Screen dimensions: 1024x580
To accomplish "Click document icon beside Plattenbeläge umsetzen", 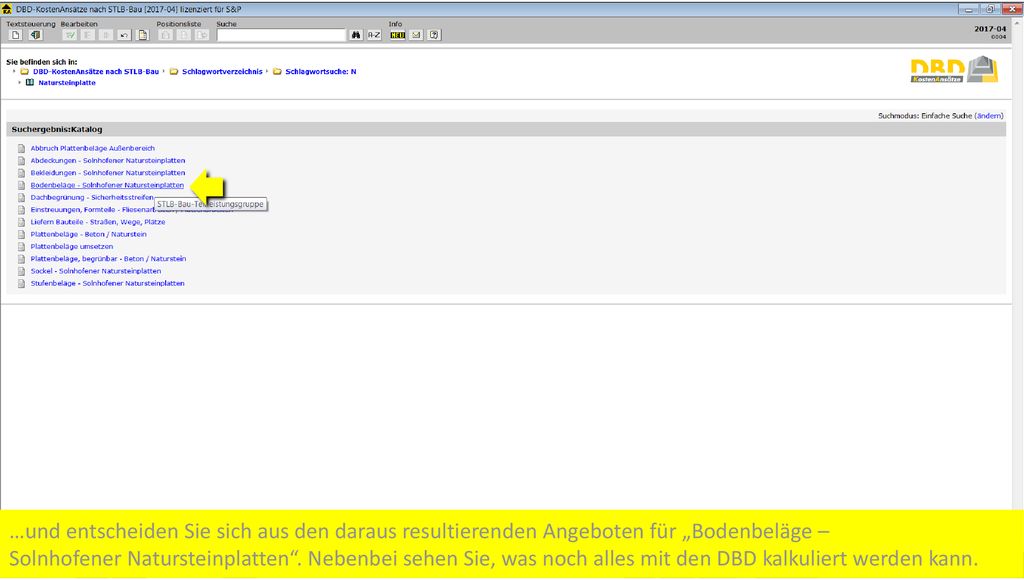I will [x=22, y=247].
